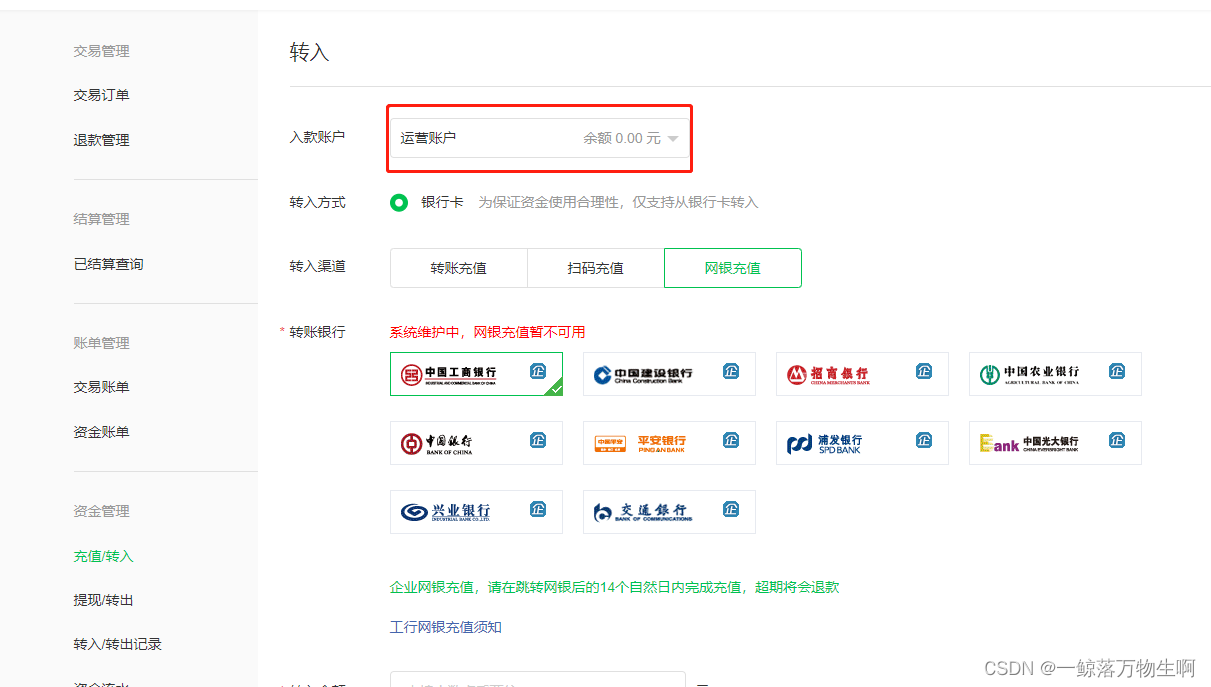This screenshot has height=687, width=1211.
Task: Pick the China Merchants Bank (招商银行) card
Action: (862, 374)
